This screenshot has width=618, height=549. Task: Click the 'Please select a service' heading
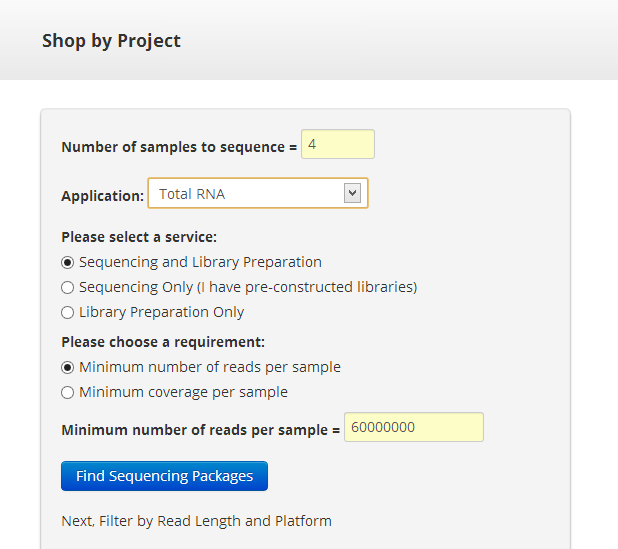139,237
